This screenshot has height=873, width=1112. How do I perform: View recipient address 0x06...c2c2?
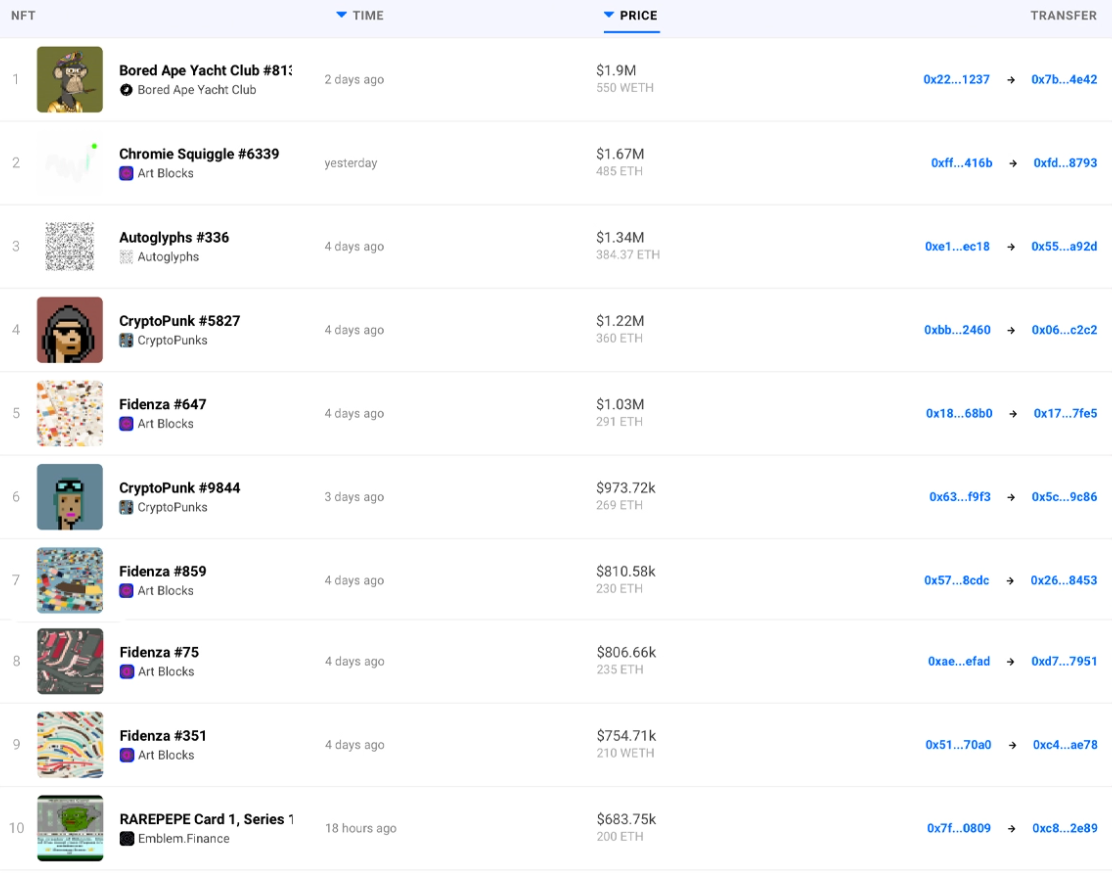[x=1064, y=330]
